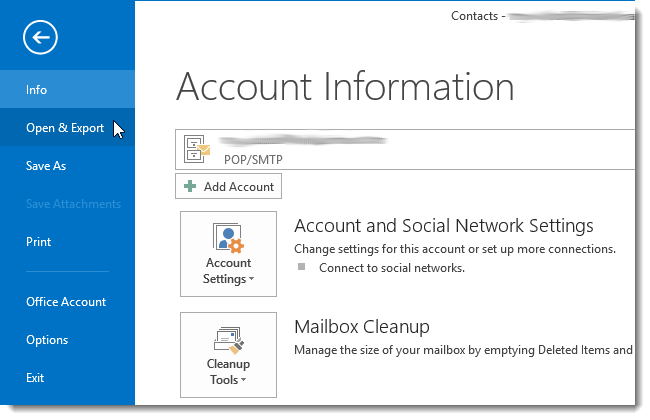
Task: Open the POP/SMTP account selector dropdown
Action: (x=405, y=149)
